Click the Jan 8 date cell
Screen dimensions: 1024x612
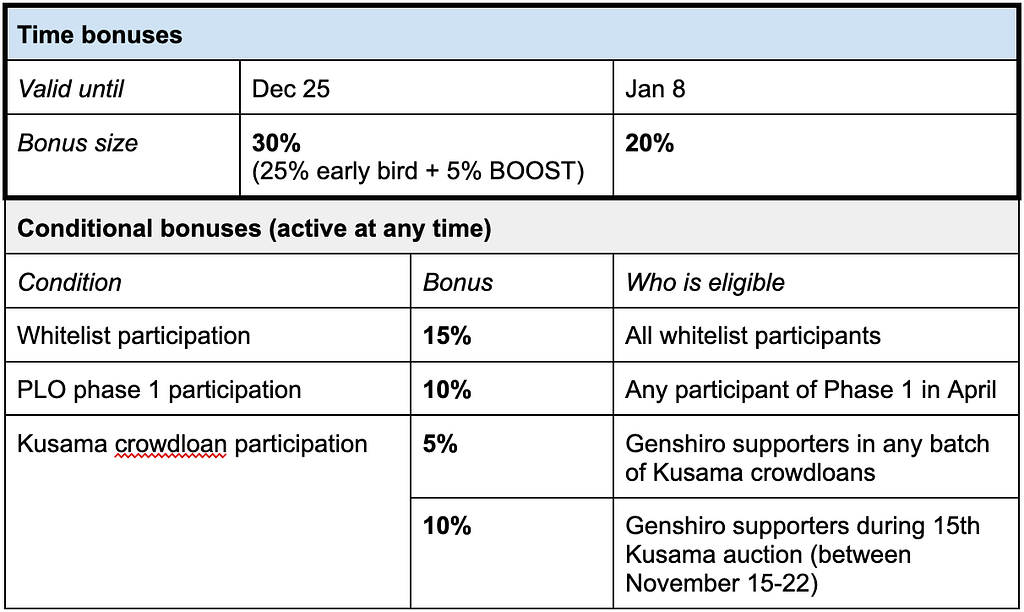(815, 88)
